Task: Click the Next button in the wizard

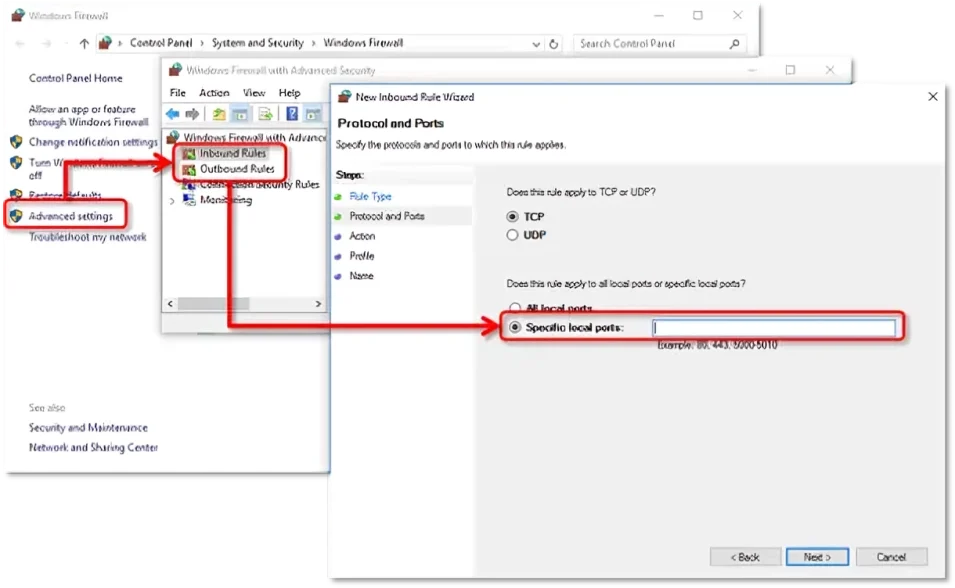Action: tap(816, 557)
